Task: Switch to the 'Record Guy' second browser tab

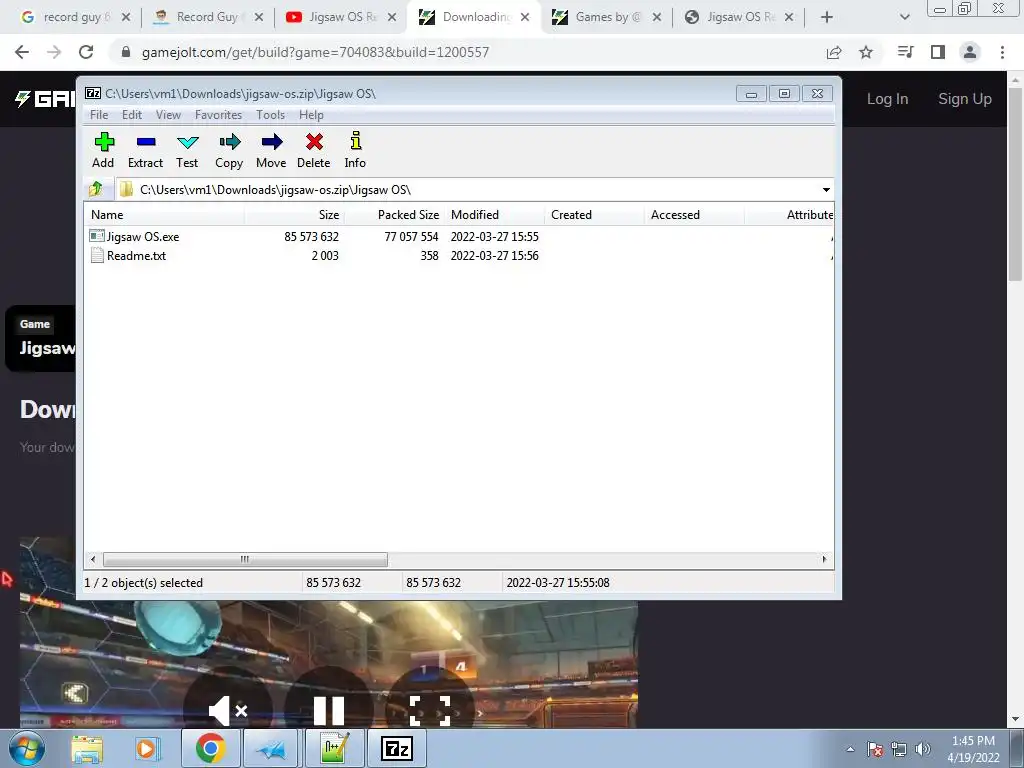Action: (x=208, y=17)
